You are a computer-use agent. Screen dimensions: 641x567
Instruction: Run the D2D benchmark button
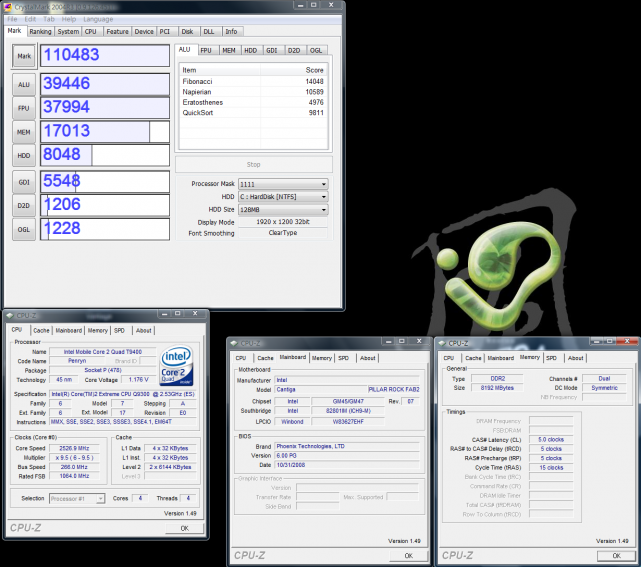(x=24, y=206)
